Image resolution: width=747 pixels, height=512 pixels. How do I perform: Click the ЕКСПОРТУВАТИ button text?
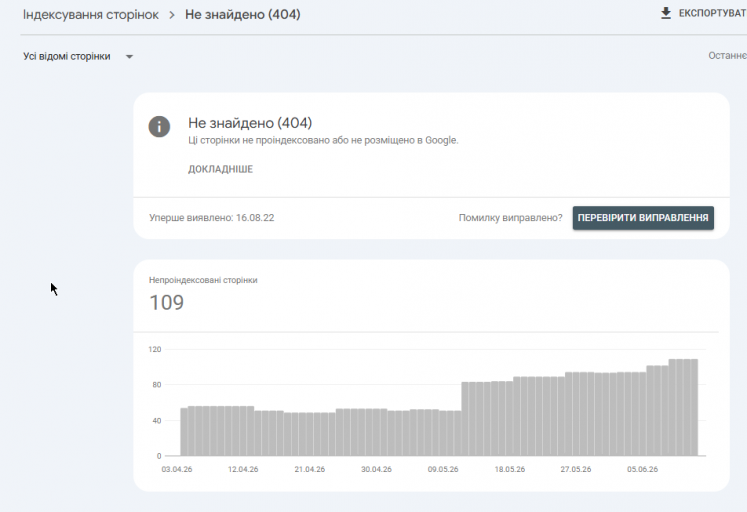point(713,13)
